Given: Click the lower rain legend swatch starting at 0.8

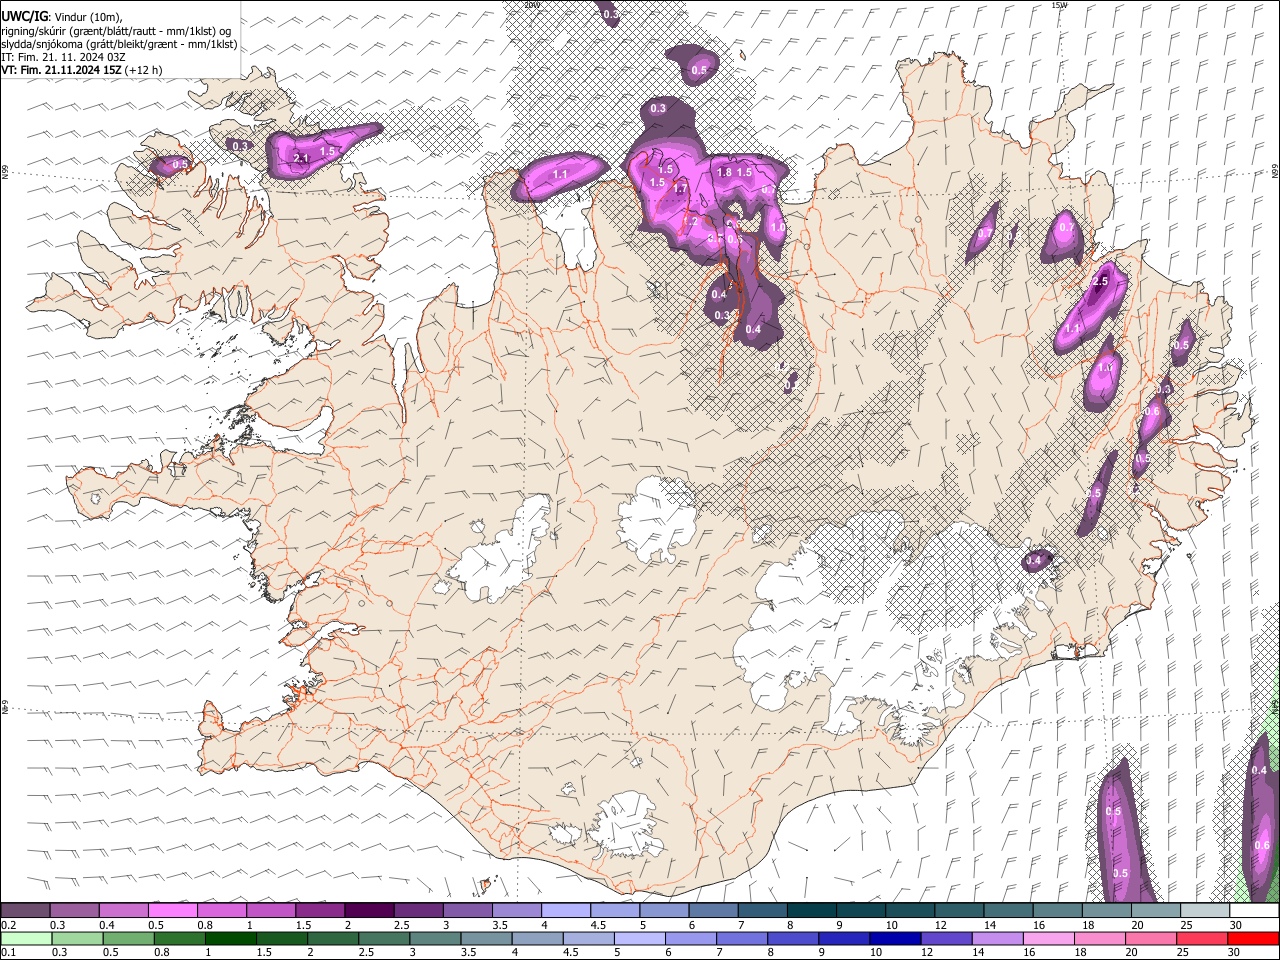Looking at the screenshot, I should coord(179,938).
